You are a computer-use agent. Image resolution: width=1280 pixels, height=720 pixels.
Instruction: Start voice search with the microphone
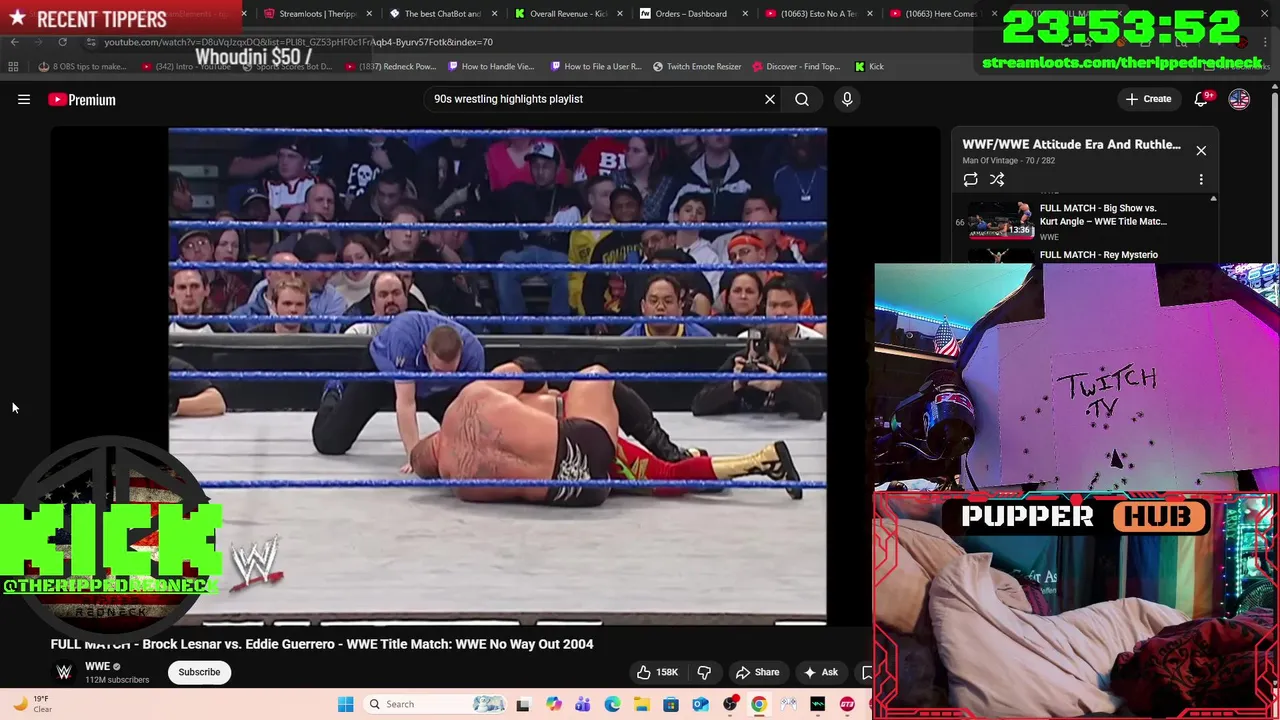click(x=847, y=99)
